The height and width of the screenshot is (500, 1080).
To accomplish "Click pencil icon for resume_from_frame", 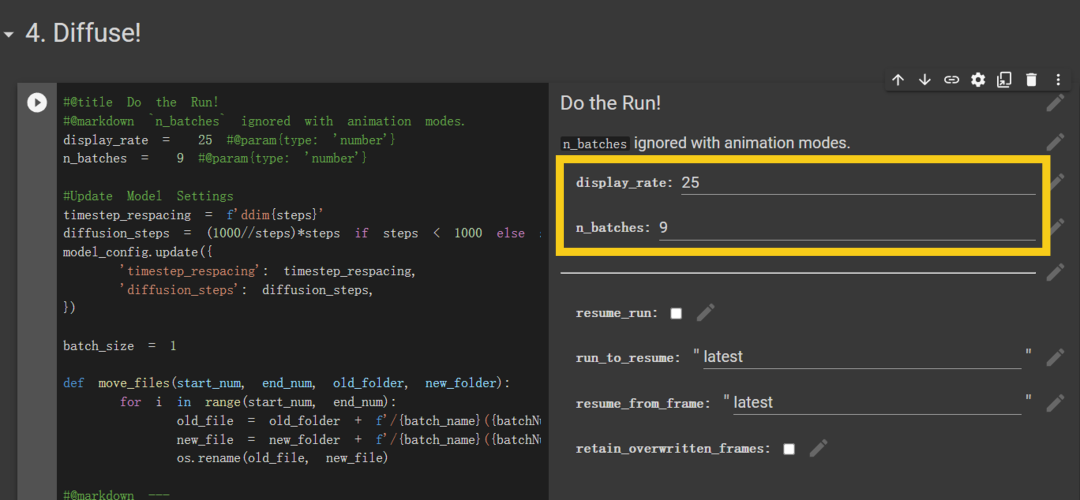I will coord(1055,403).
